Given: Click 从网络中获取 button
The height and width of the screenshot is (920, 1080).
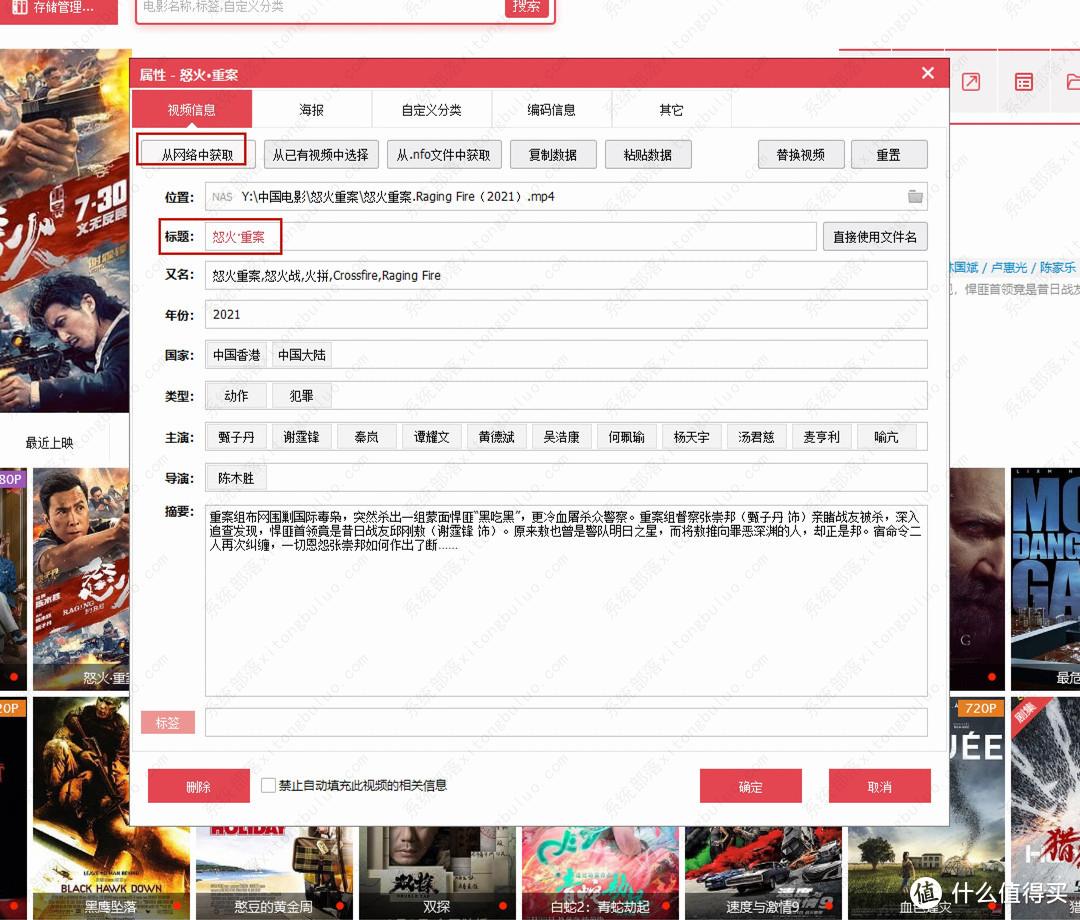Looking at the screenshot, I should click(198, 155).
